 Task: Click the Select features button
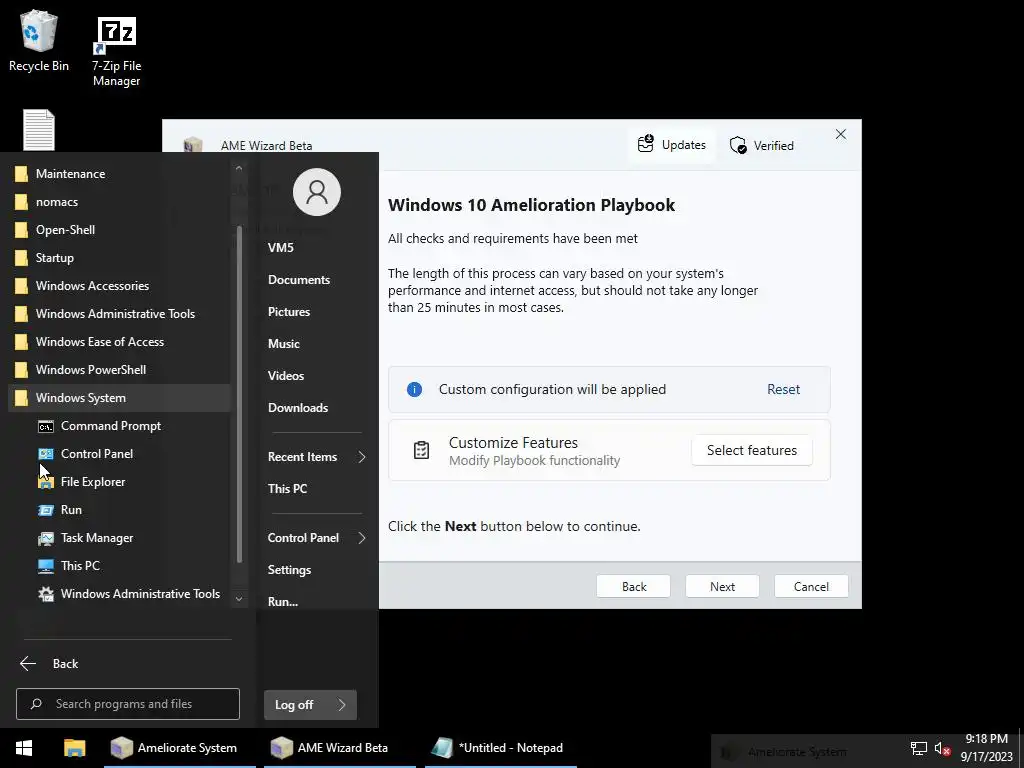pos(752,450)
